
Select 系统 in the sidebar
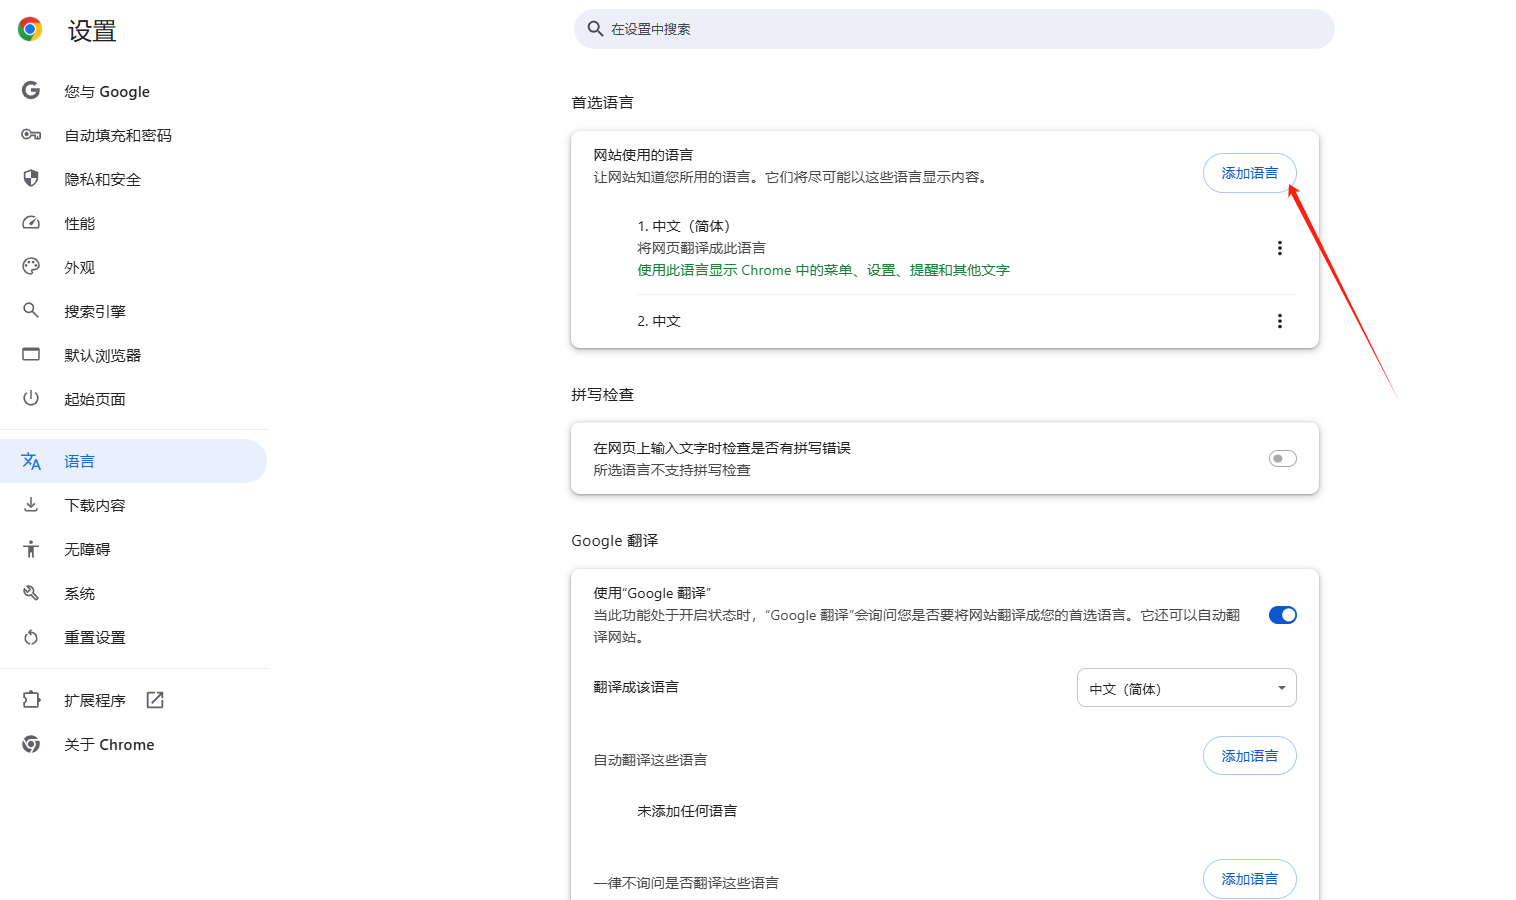(134, 593)
